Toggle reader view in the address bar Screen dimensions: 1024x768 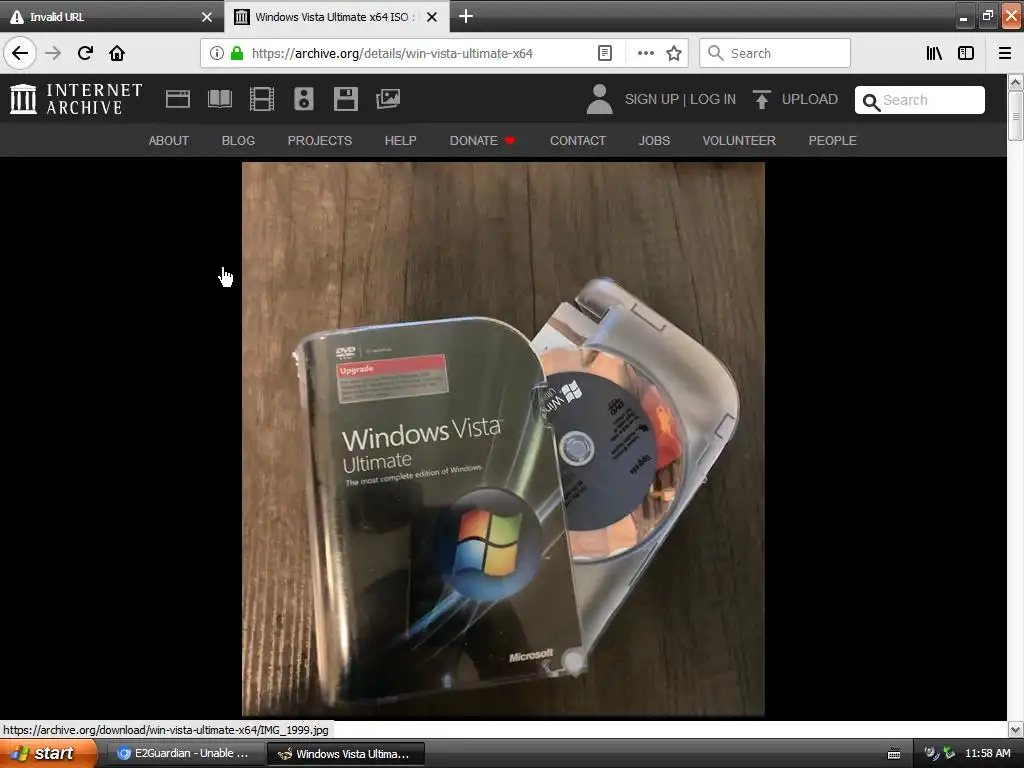click(x=605, y=53)
